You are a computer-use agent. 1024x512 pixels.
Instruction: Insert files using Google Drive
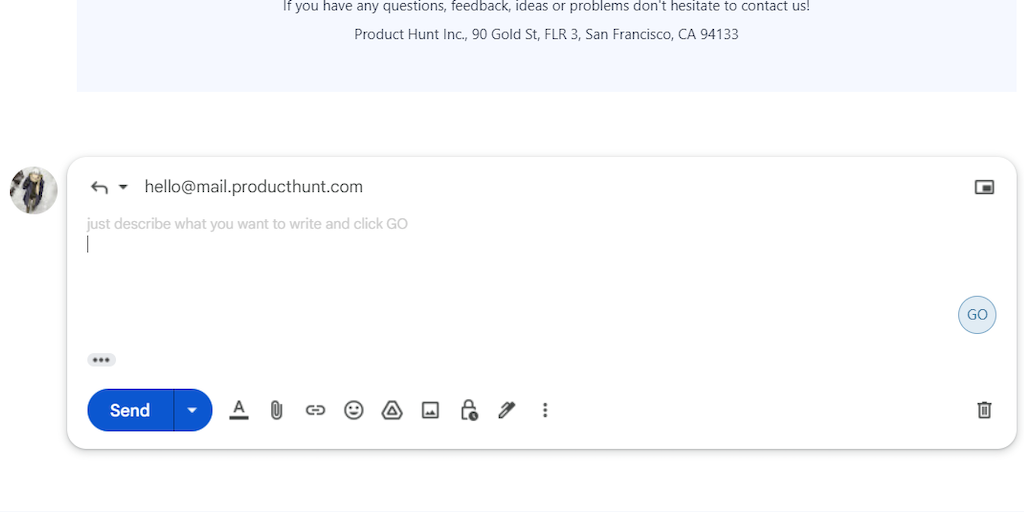click(392, 410)
